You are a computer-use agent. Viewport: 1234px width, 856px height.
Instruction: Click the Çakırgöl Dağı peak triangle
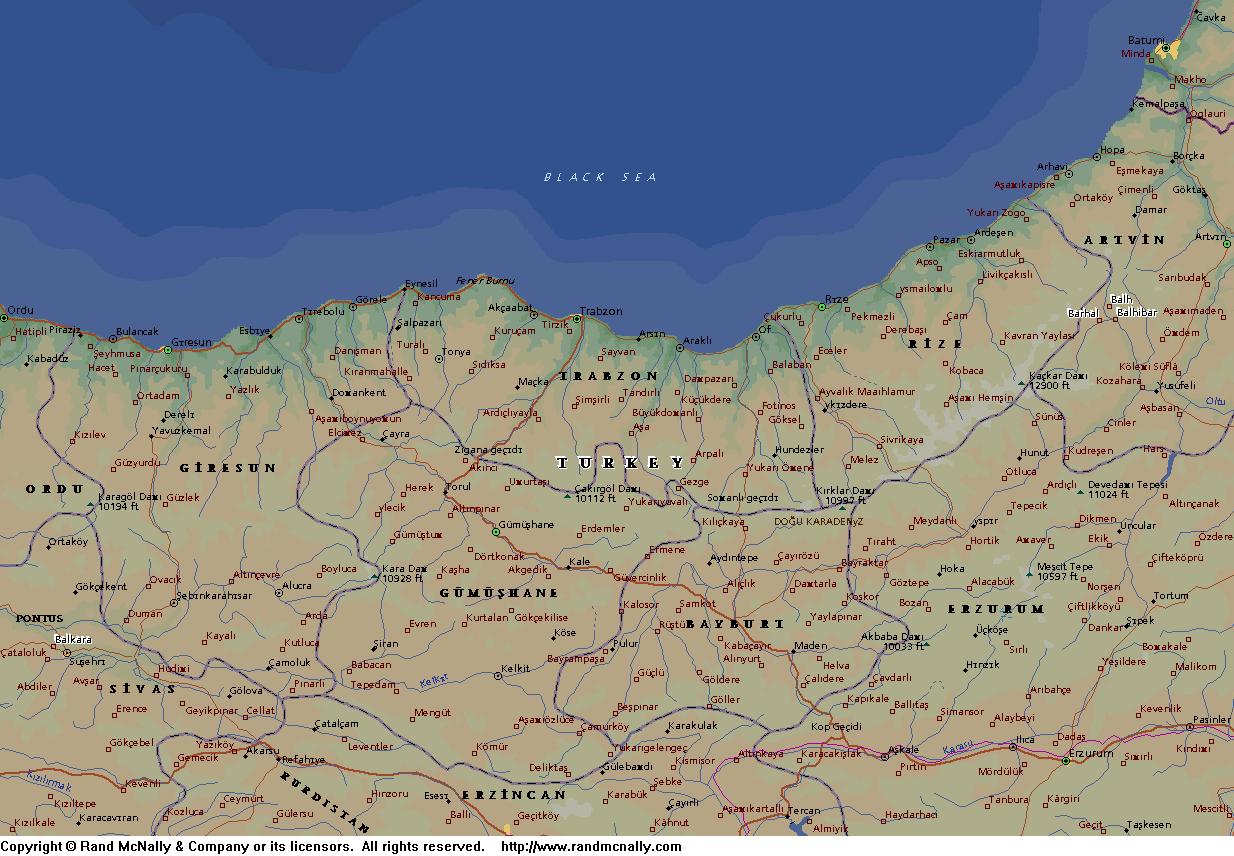568,496
